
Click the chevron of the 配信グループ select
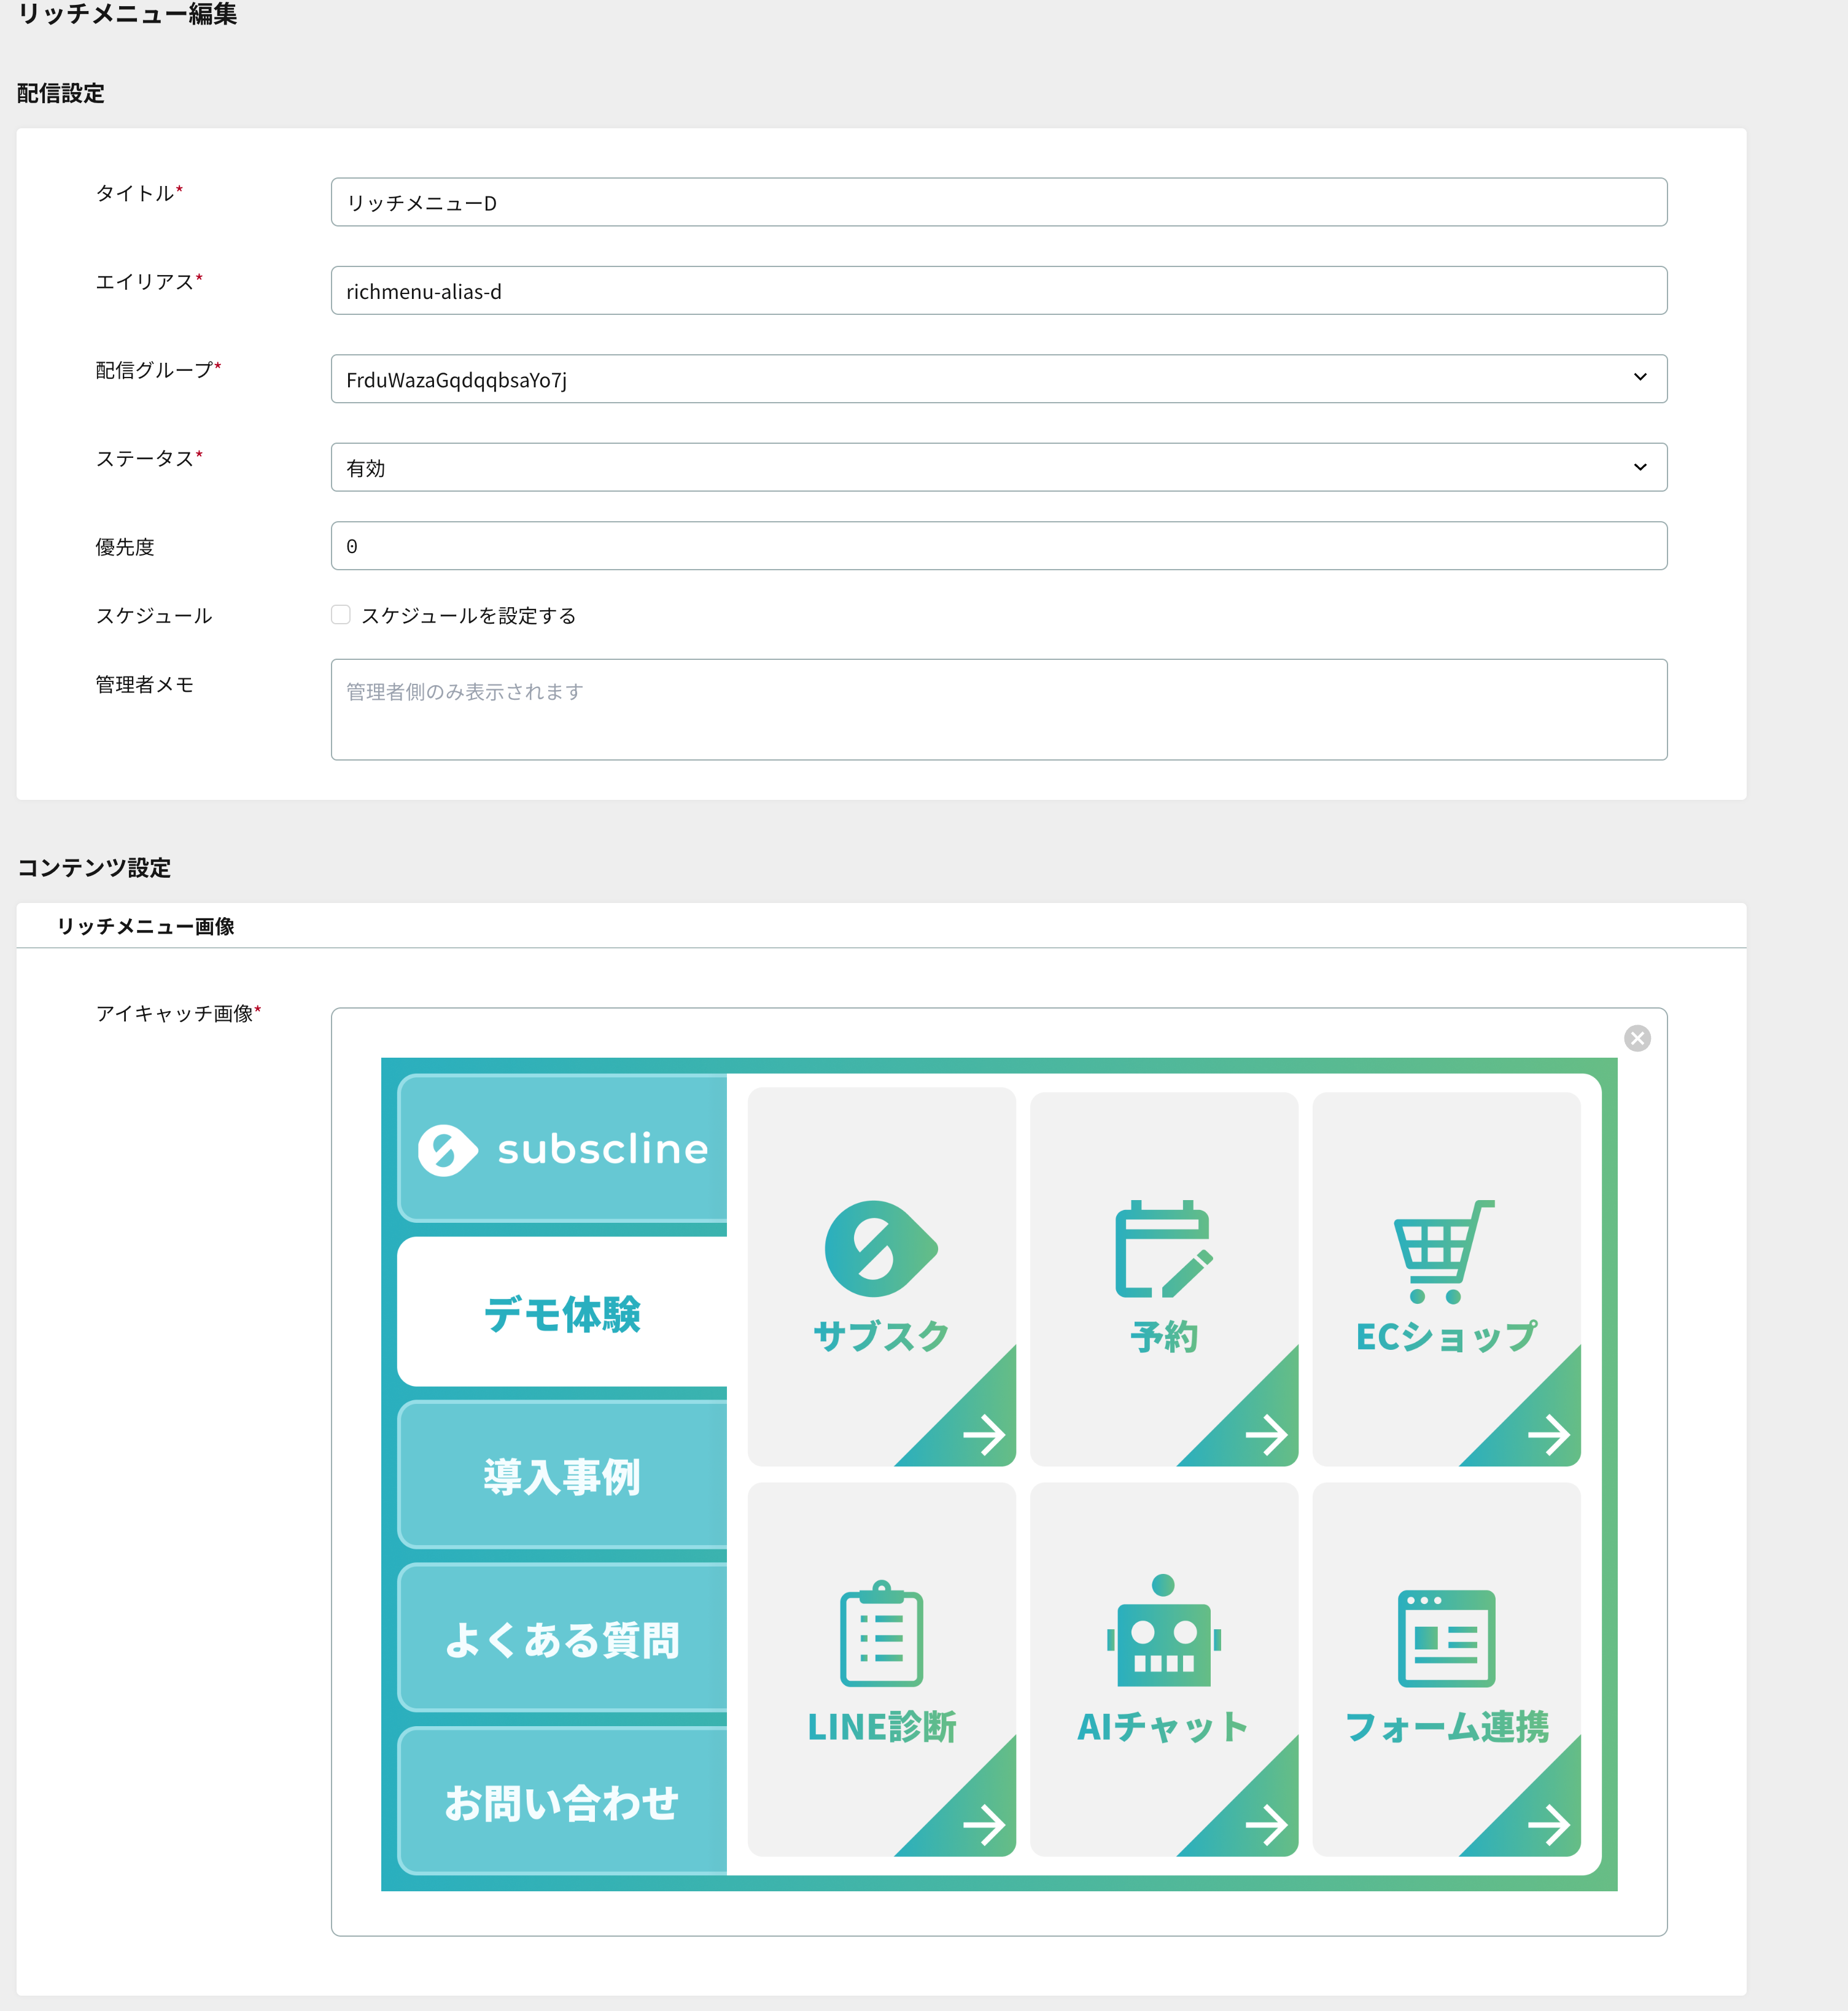pyautogui.click(x=1640, y=377)
